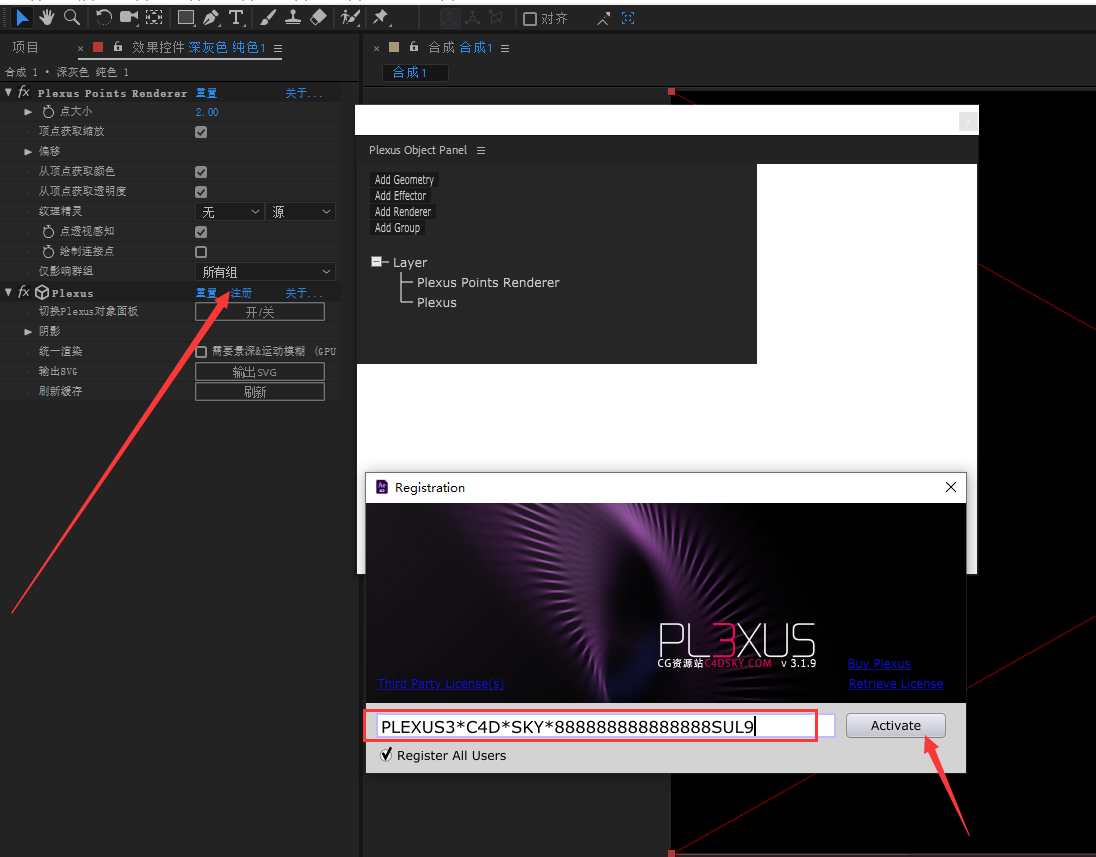1096x857 pixels.
Task: Click the fx icon of the Plexus effect
Action: click(x=24, y=292)
